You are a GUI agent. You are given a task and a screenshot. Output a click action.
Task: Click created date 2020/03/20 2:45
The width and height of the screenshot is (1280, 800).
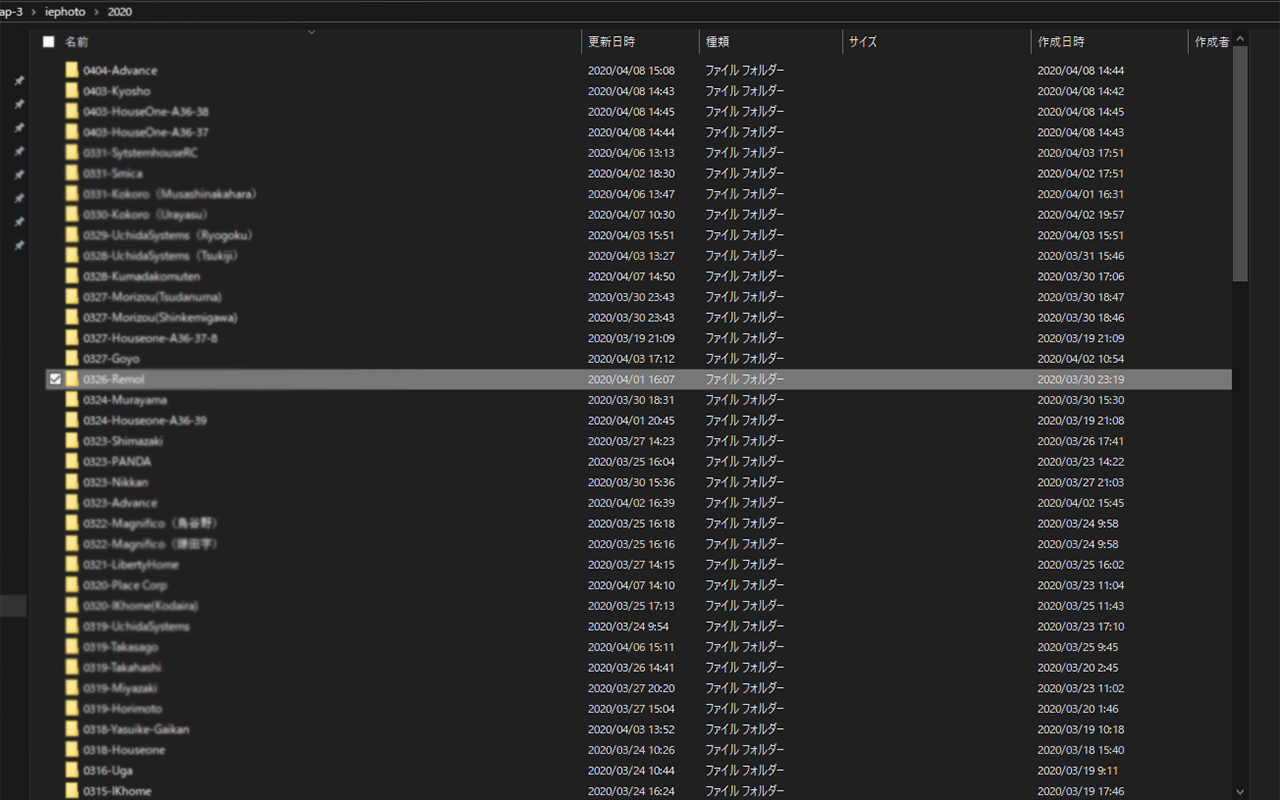click(x=1078, y=668)
